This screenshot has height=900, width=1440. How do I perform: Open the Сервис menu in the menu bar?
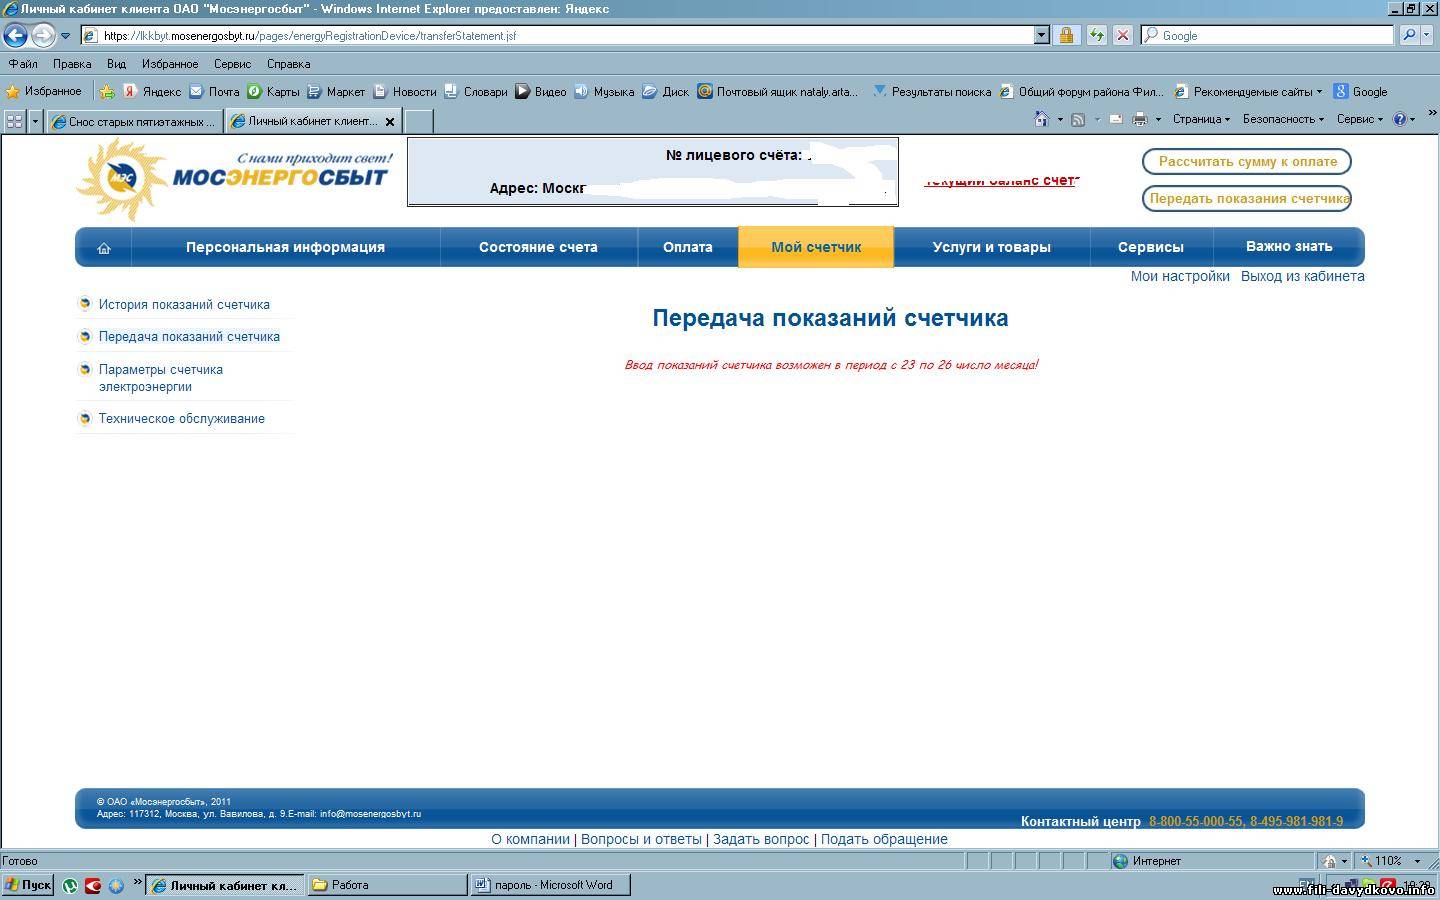(x=232, y=64)
